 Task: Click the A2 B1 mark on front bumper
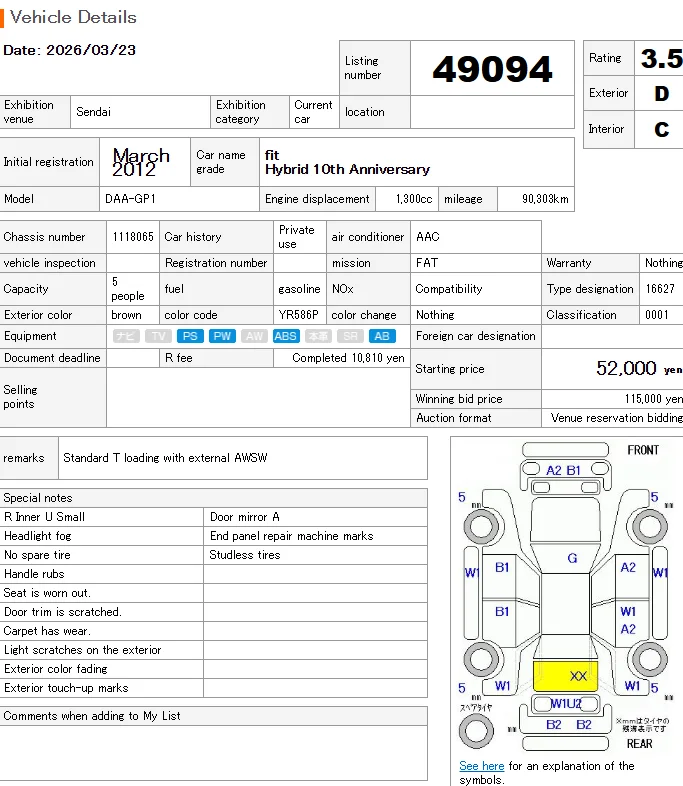point(563,471)
